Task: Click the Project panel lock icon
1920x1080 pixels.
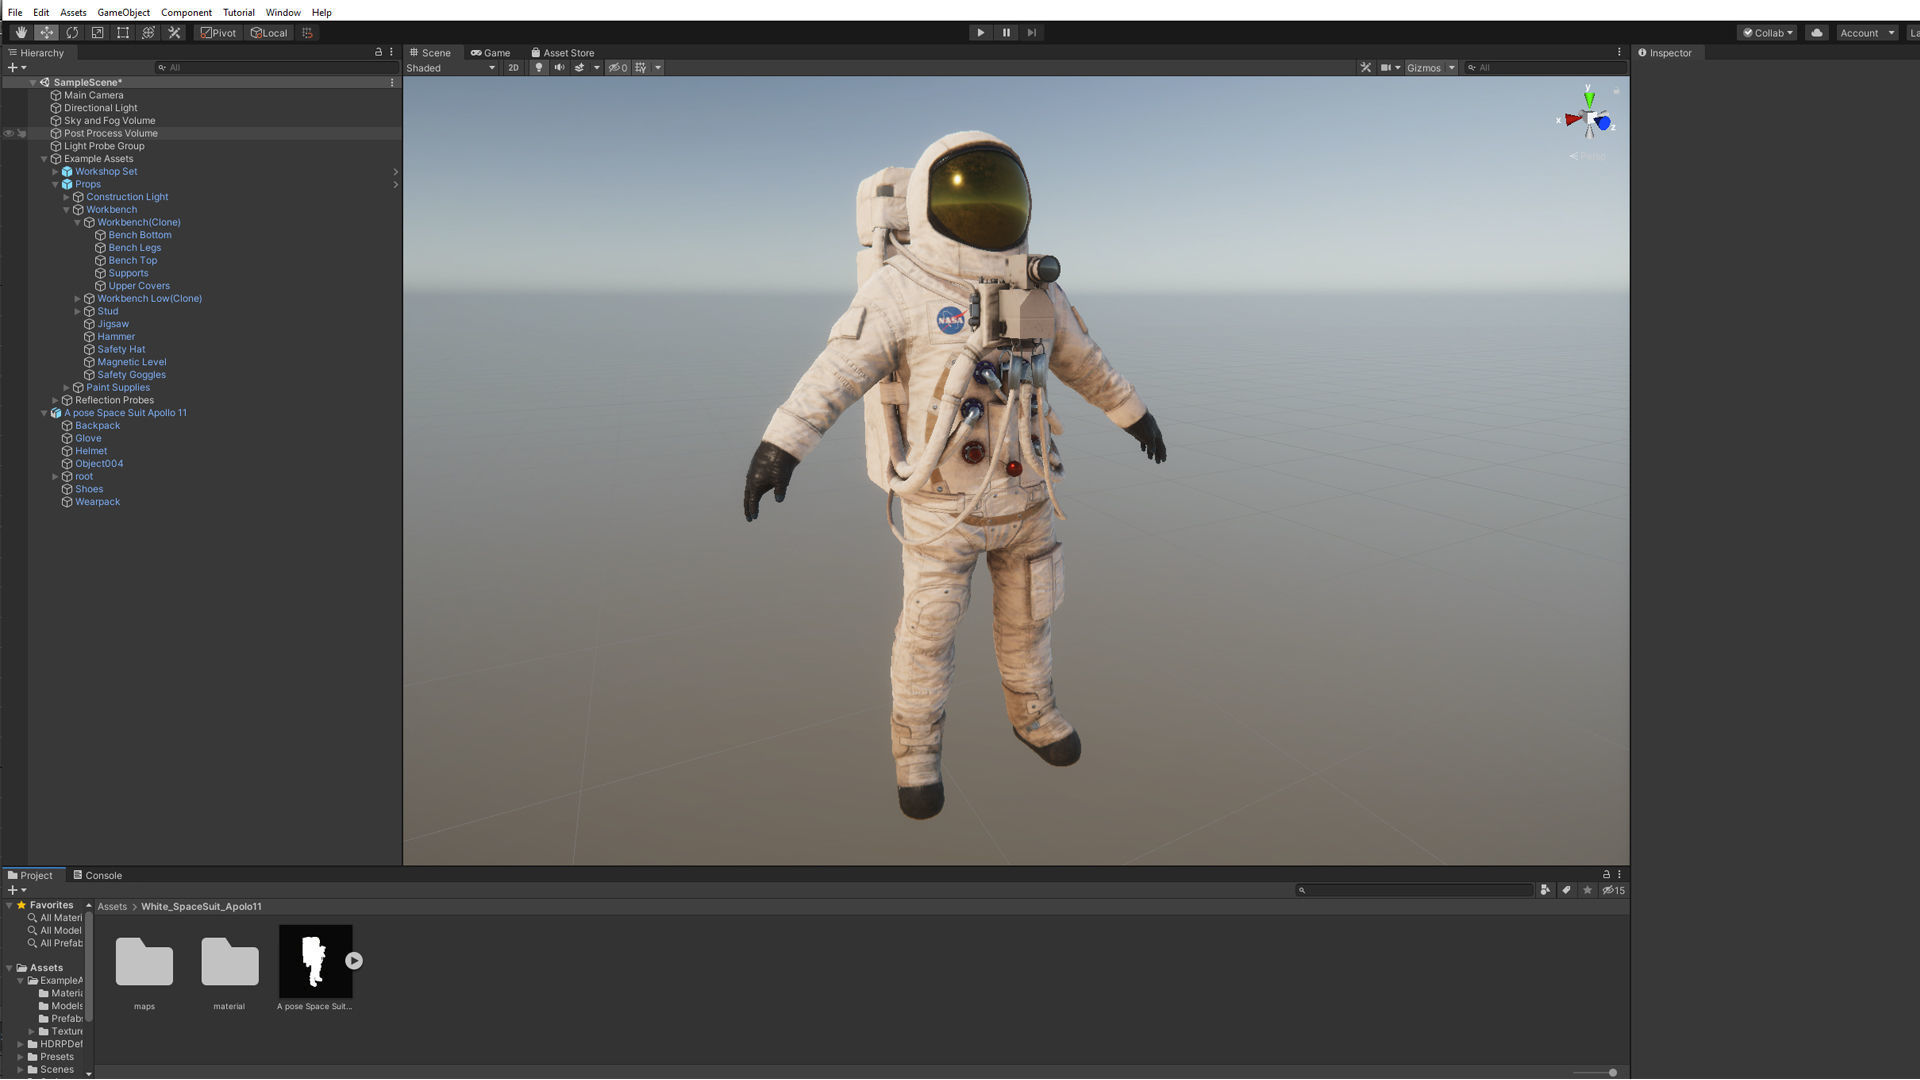Action: [x=1606, y=875]
